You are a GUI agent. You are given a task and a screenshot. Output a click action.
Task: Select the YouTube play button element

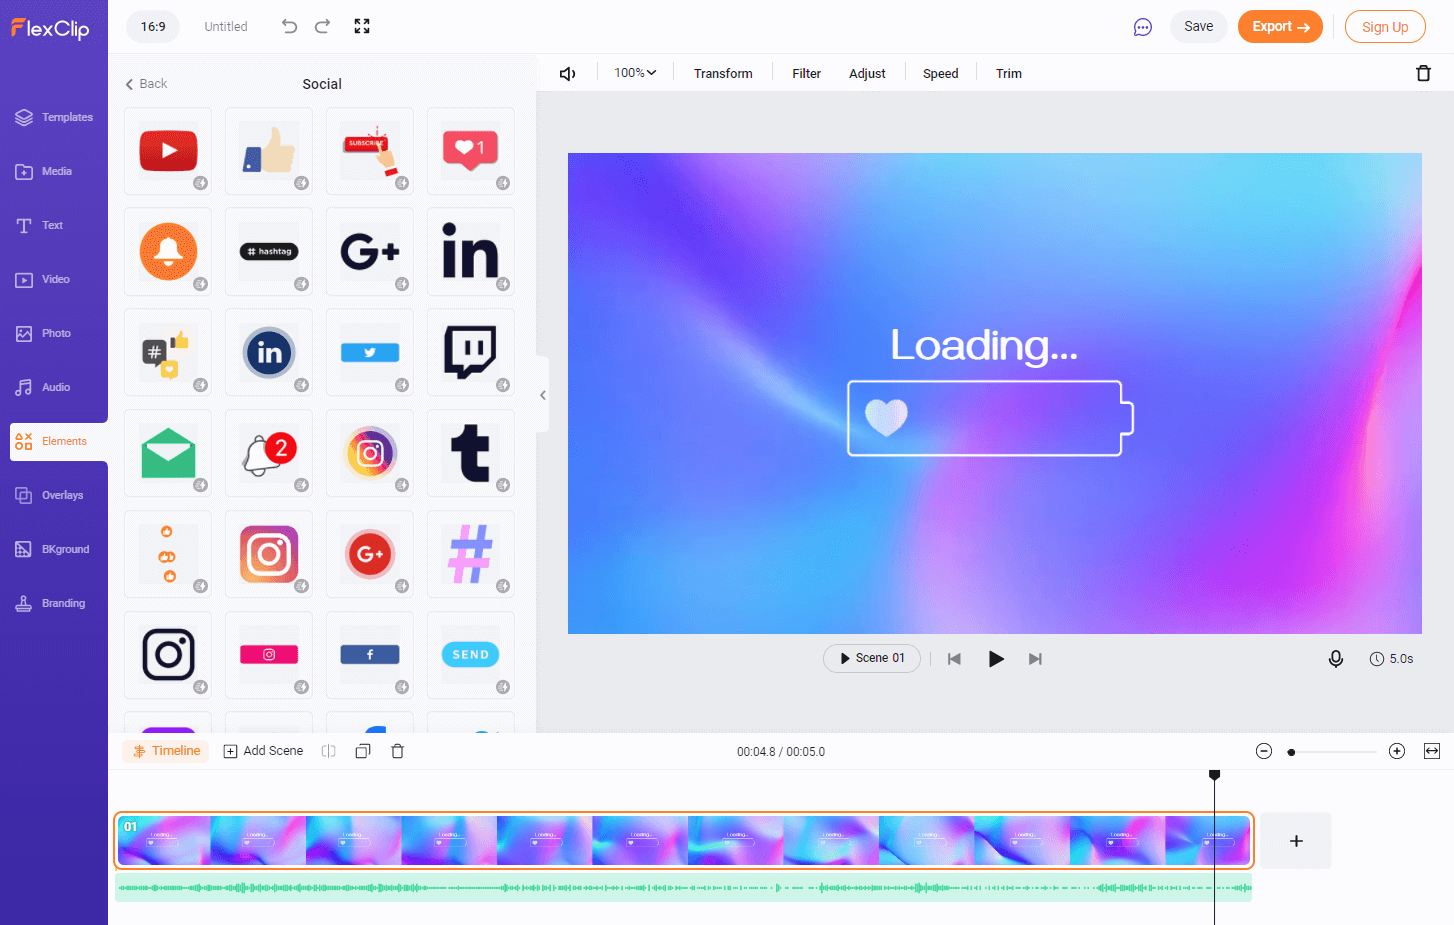168,151
